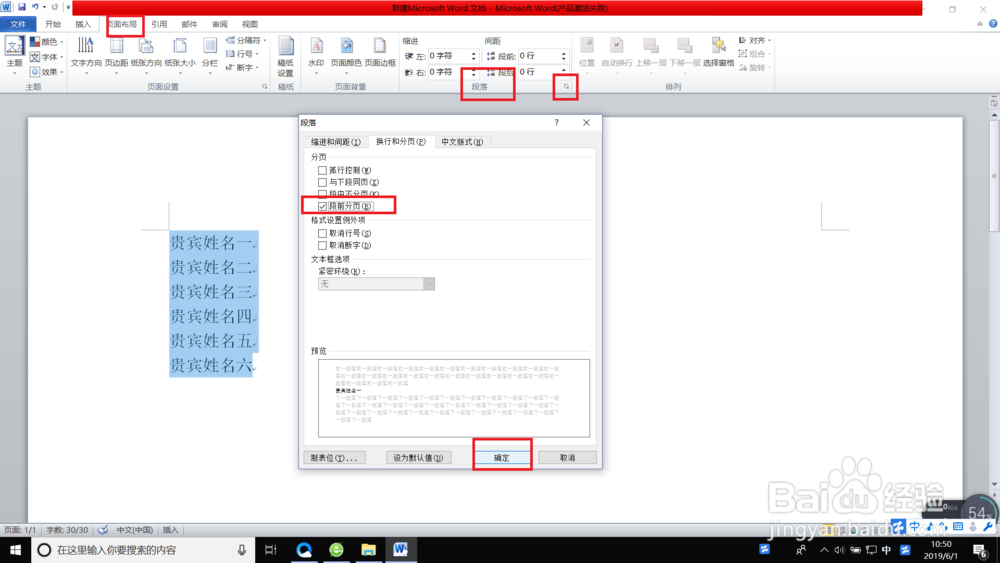Screen dimensions: 1000x563
Task: Open the 行号 line numbers dropdown
Action: pos(243,54)
